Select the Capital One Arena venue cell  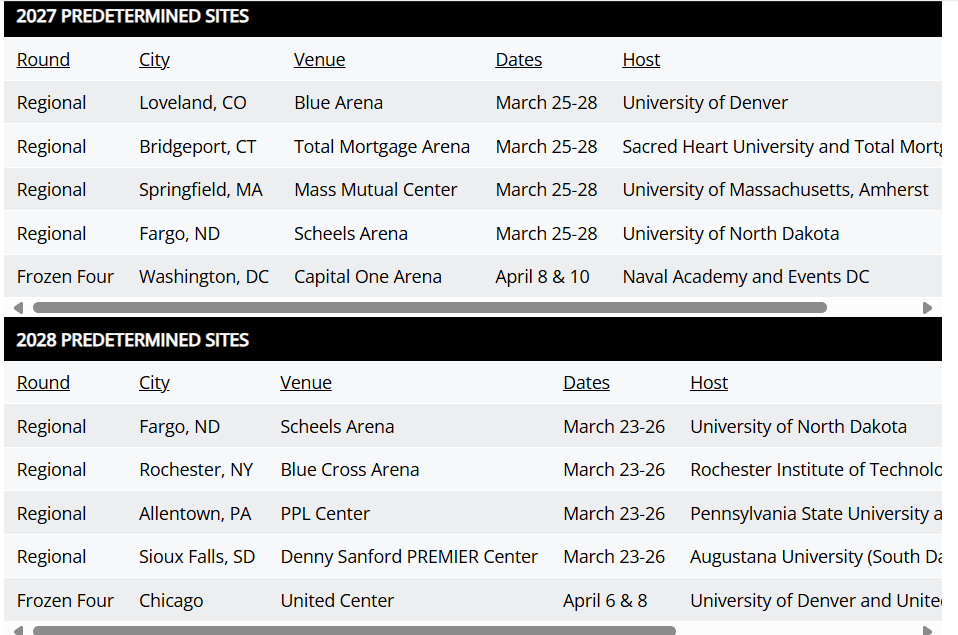tap(368, 277)
